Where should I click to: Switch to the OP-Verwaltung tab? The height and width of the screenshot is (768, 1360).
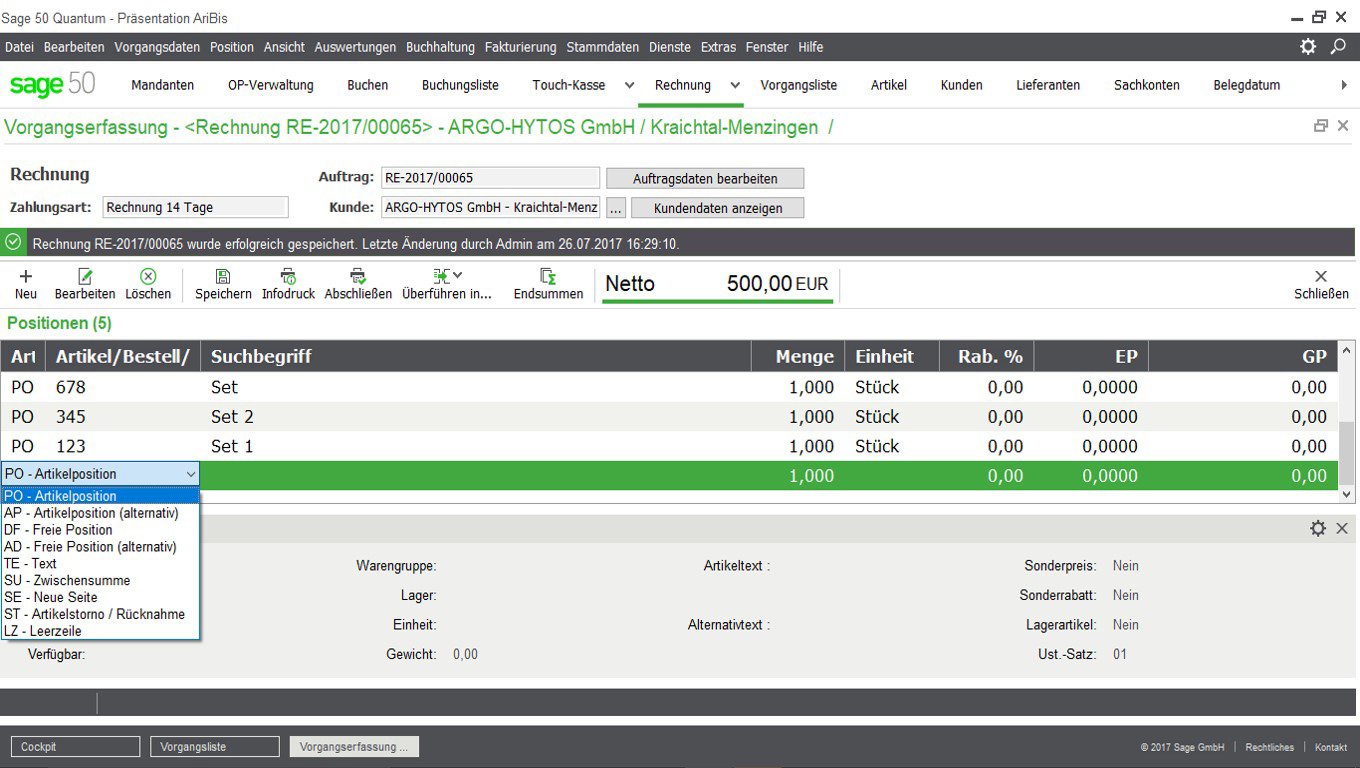pos(271,85)
